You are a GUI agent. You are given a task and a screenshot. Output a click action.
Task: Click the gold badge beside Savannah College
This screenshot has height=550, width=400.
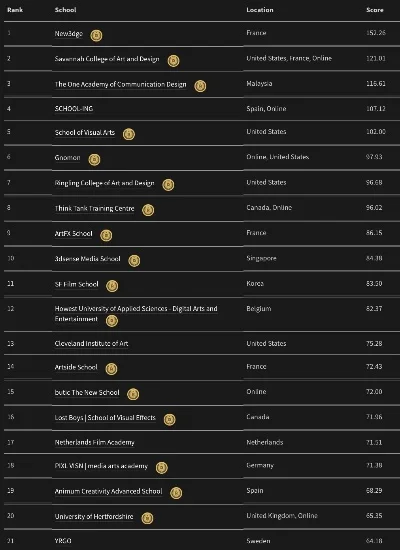tap(173, 61)
